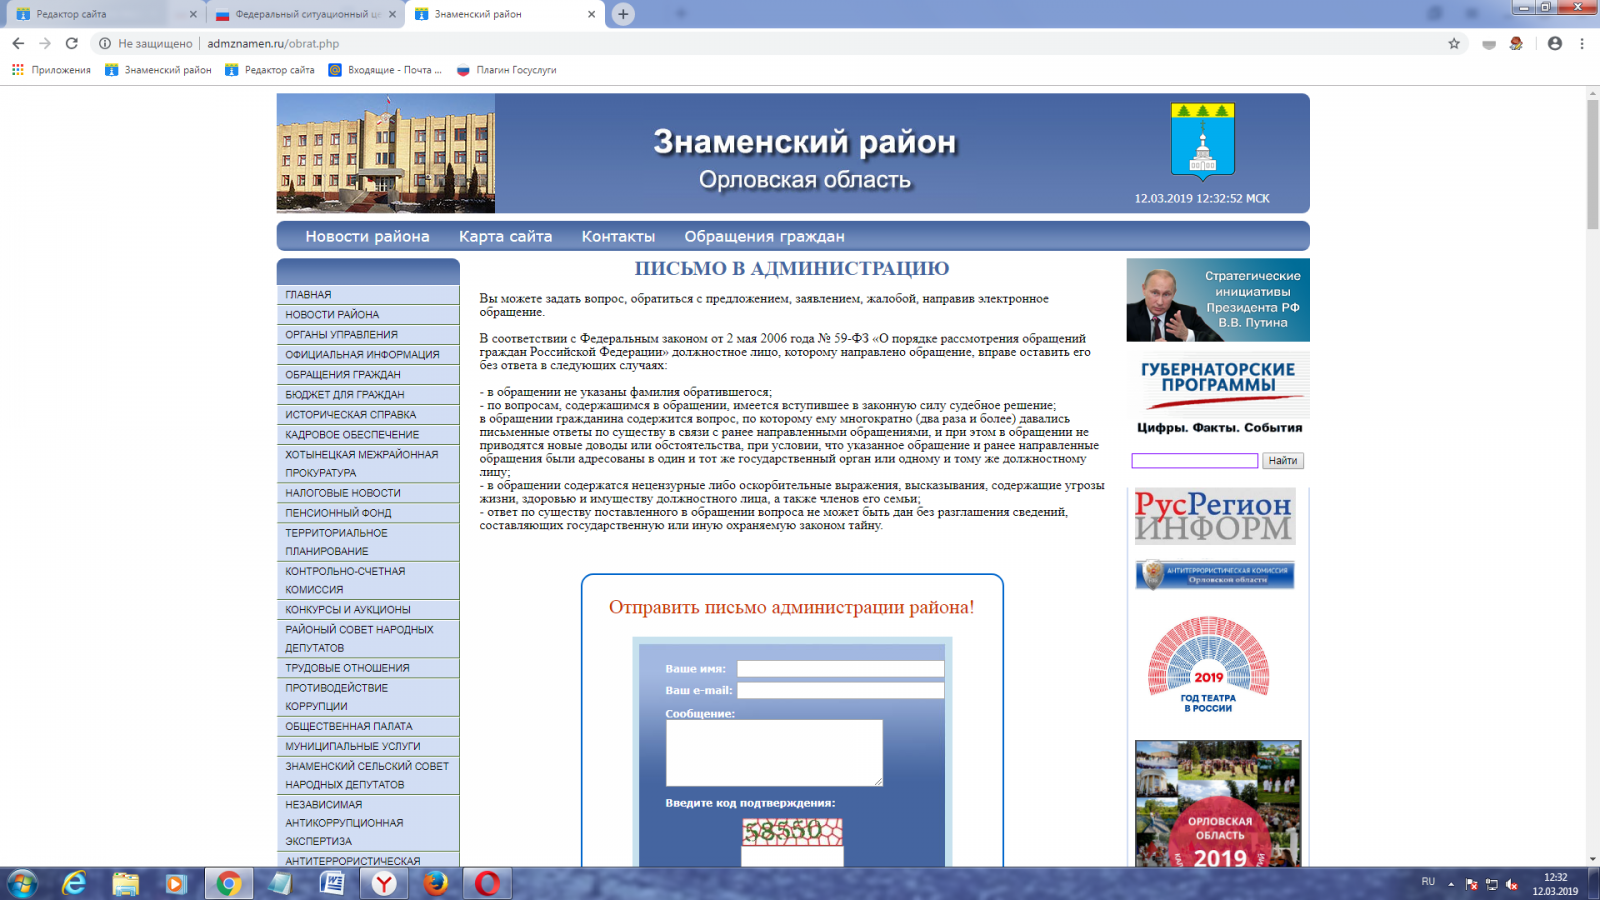Select ЗНАМЕНСКИЙ СЕЛЬСКИЙ СОВЕТ in the sidebar

368,775
